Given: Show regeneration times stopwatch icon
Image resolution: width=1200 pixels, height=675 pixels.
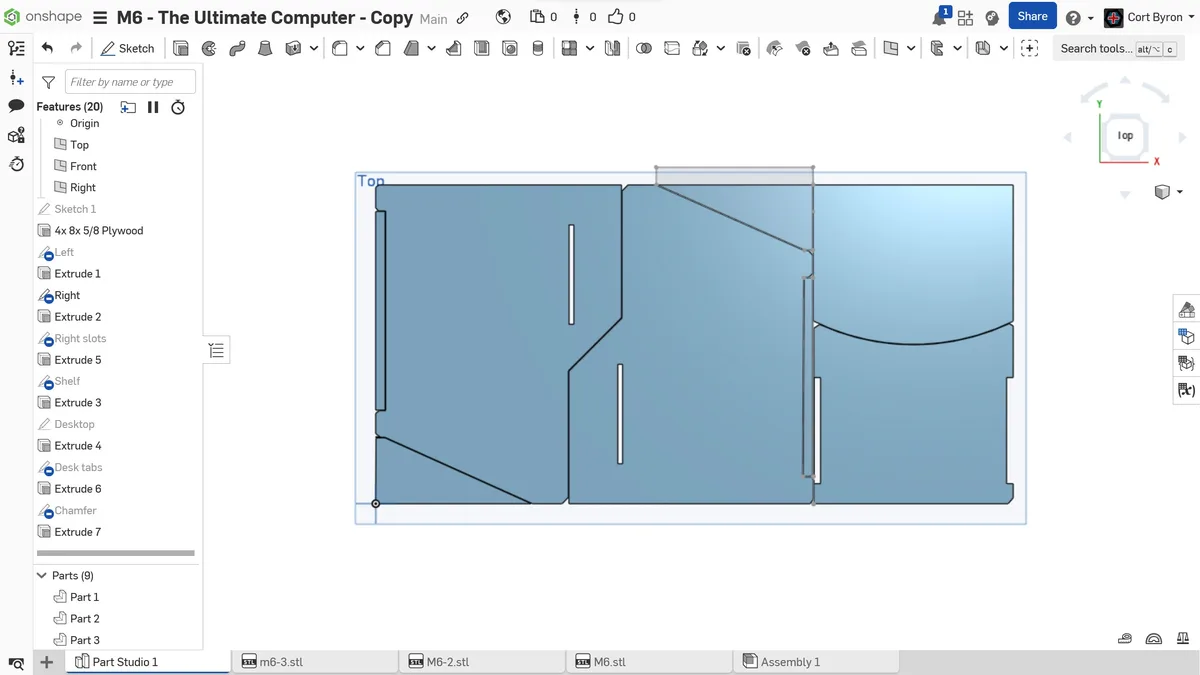Looking at the screenshot, I should pyautogui.click(x=178, y=107).
